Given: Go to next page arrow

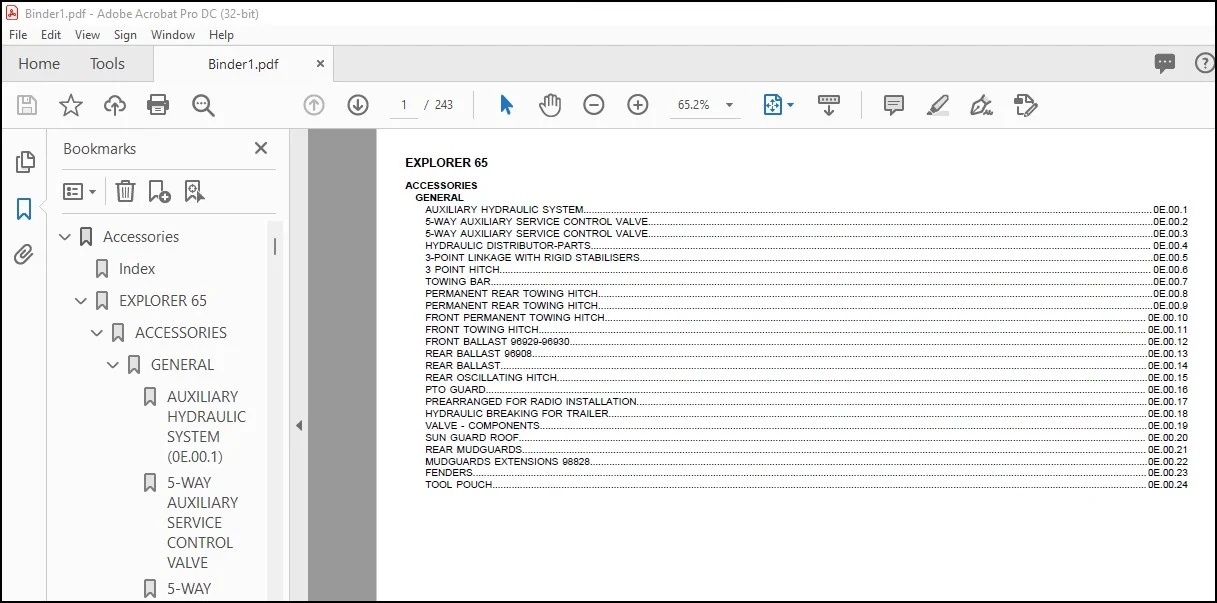Looking at the screenshot, I should point(358,105).
